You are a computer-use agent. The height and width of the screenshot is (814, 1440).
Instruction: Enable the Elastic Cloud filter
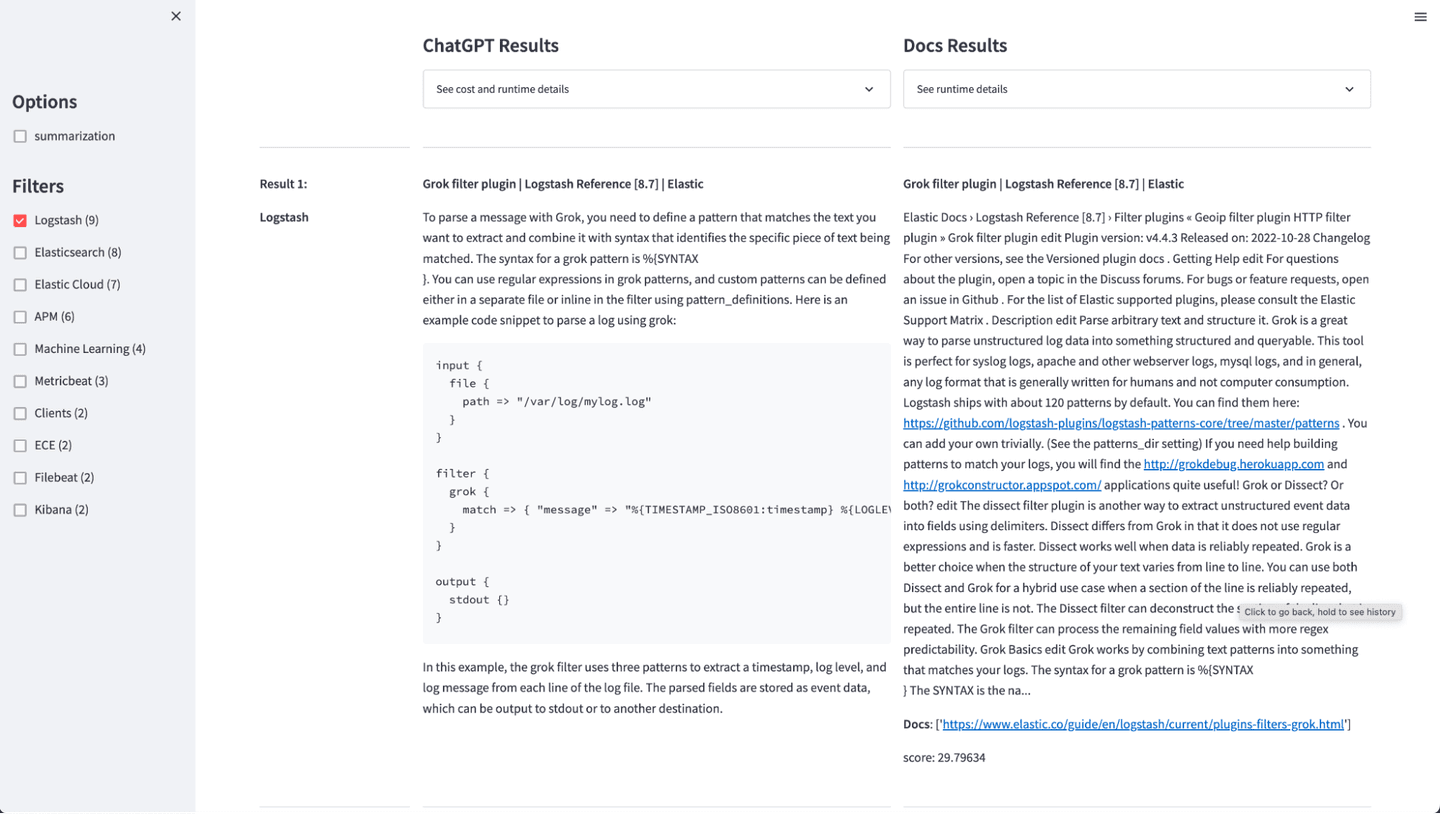pyautogui.click(x=20, y=285)
